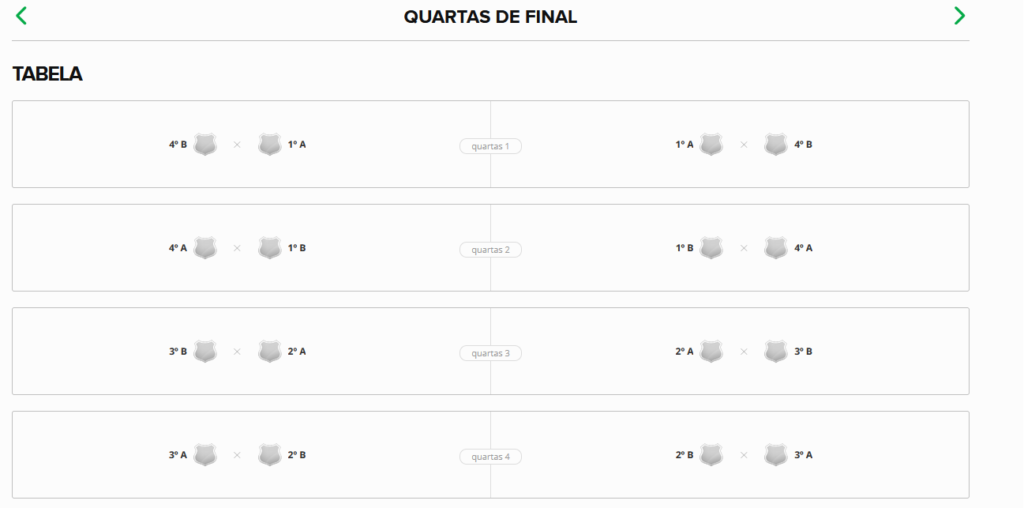Select the 3º A shield in quartas 4 first leg

pyautogui.click(x=205, y=455)
